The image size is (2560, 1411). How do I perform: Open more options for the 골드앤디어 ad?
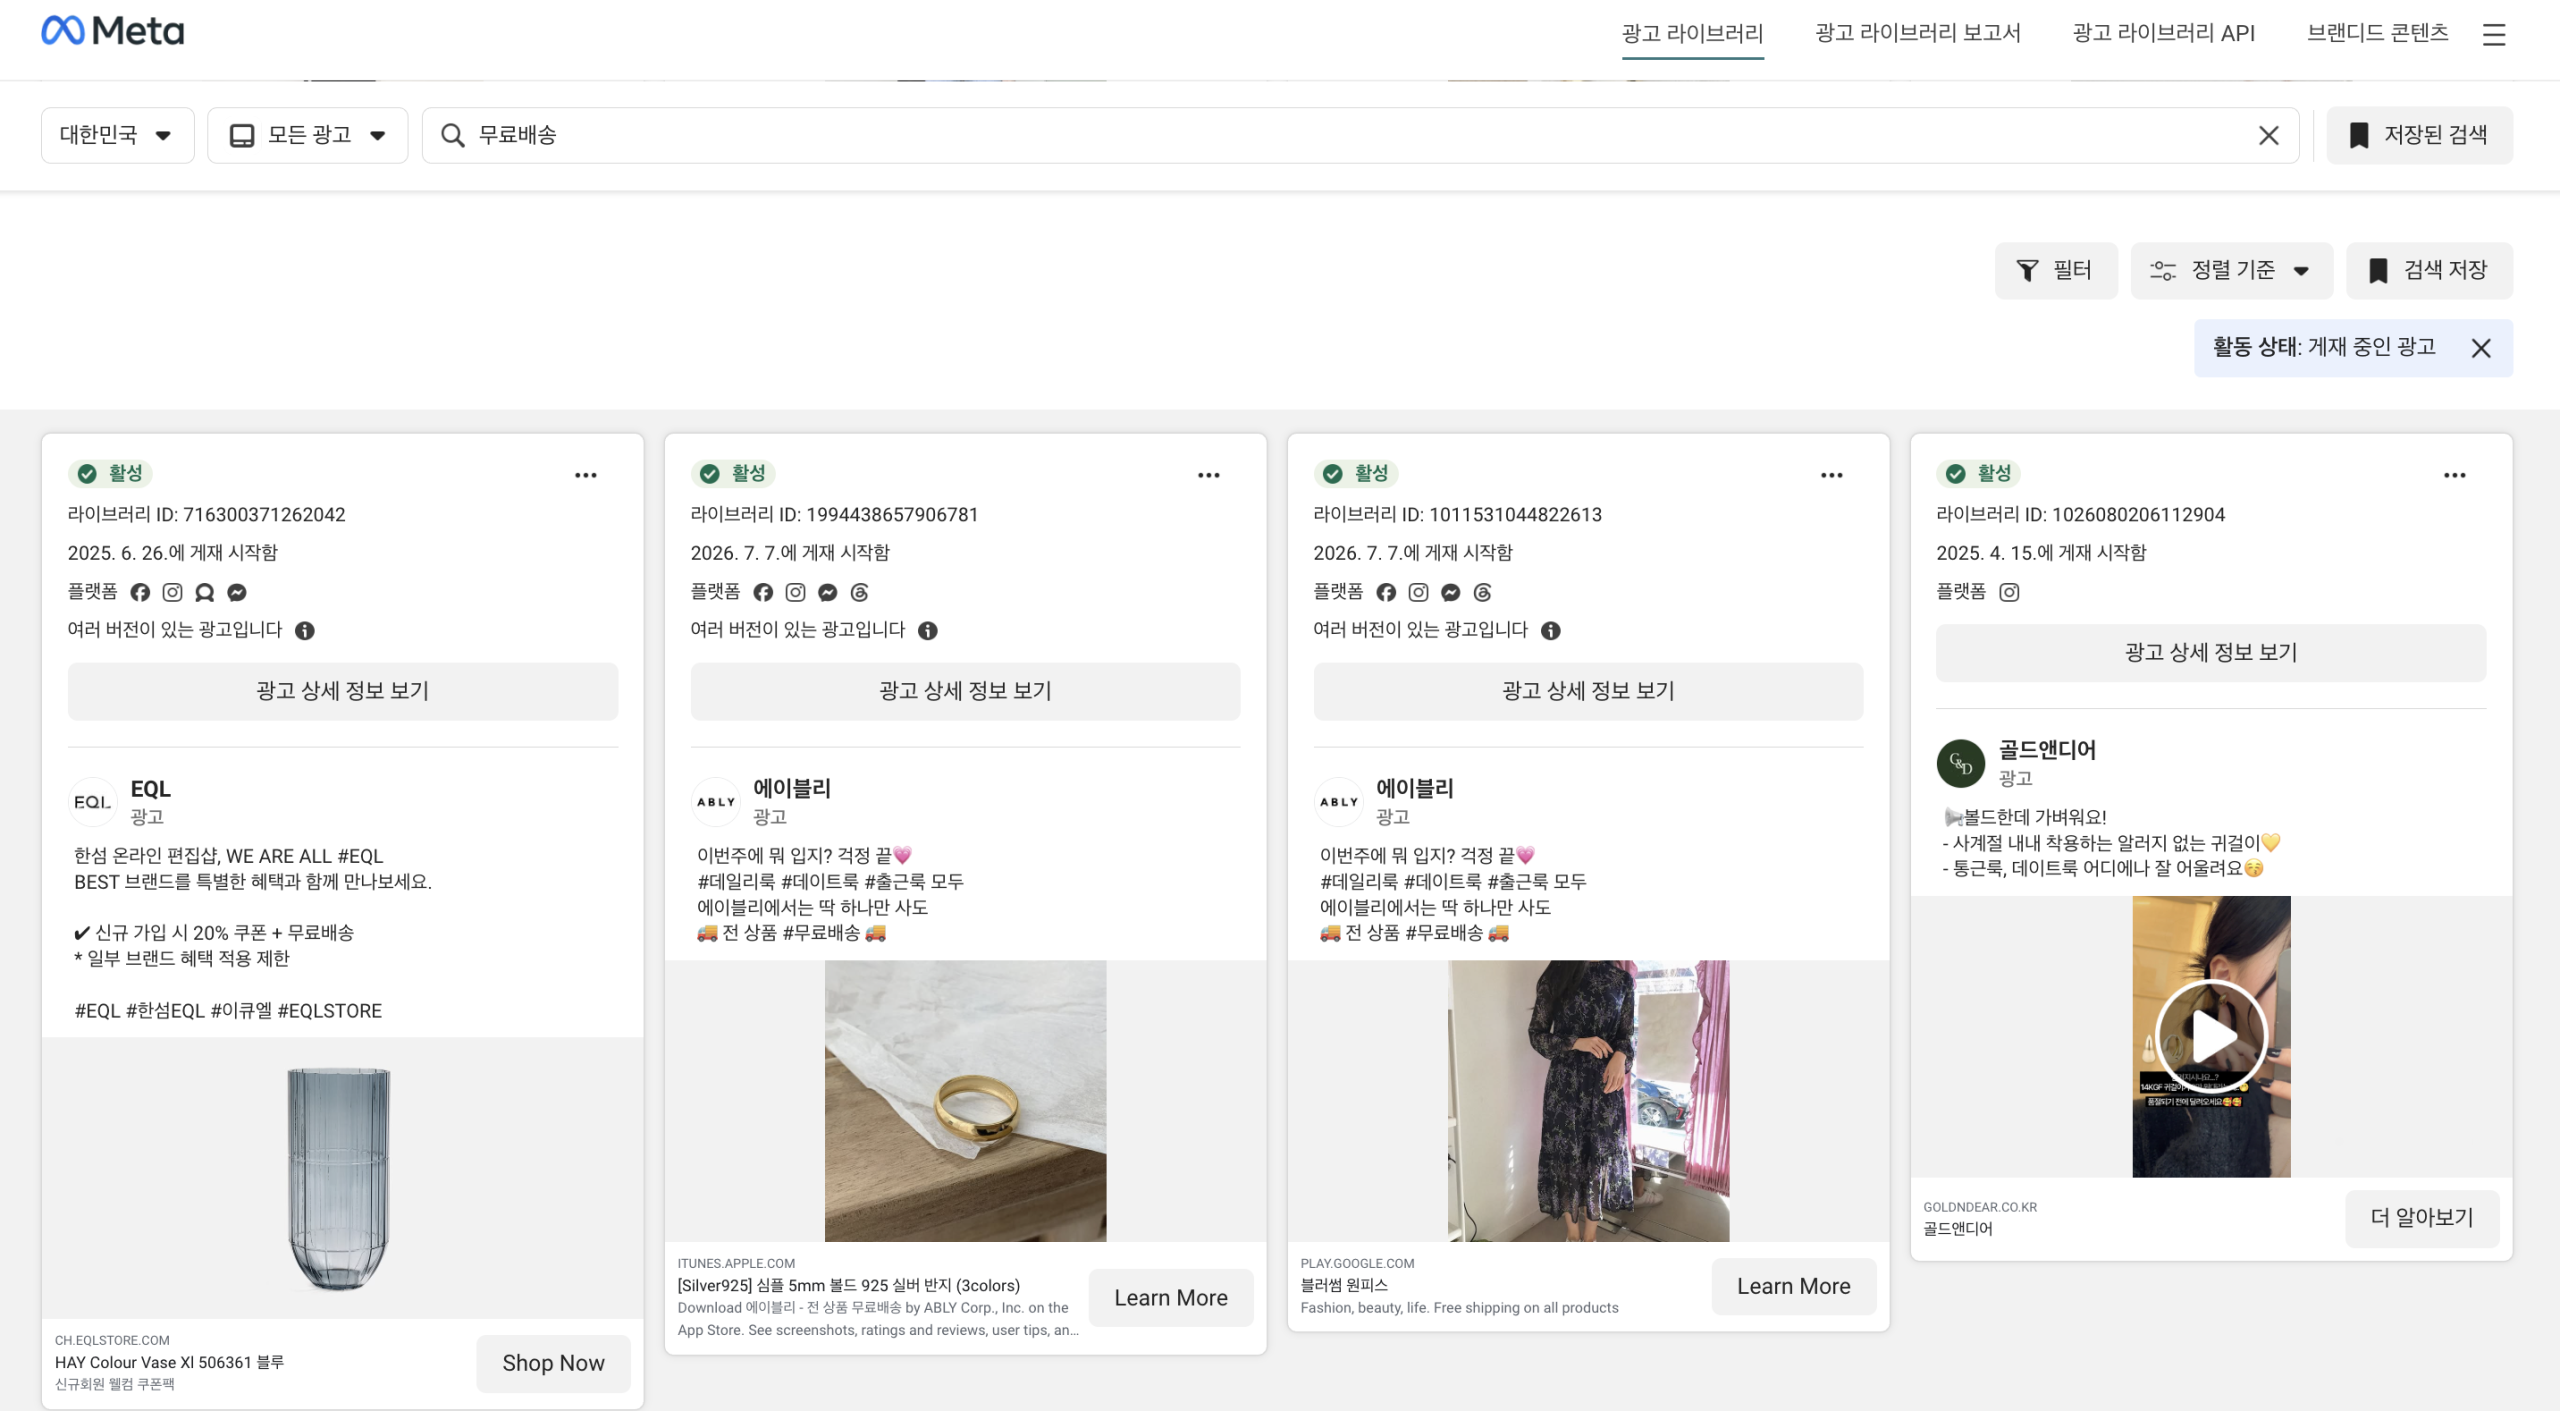[2455, 475]
